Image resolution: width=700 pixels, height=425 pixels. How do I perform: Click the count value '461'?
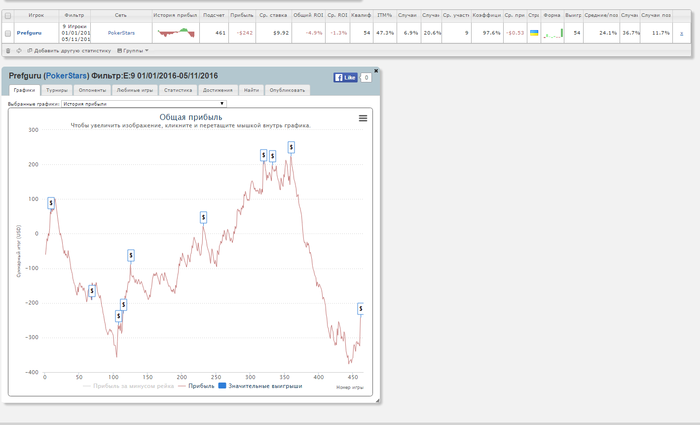pyautogui.click(x=220, y=33)
